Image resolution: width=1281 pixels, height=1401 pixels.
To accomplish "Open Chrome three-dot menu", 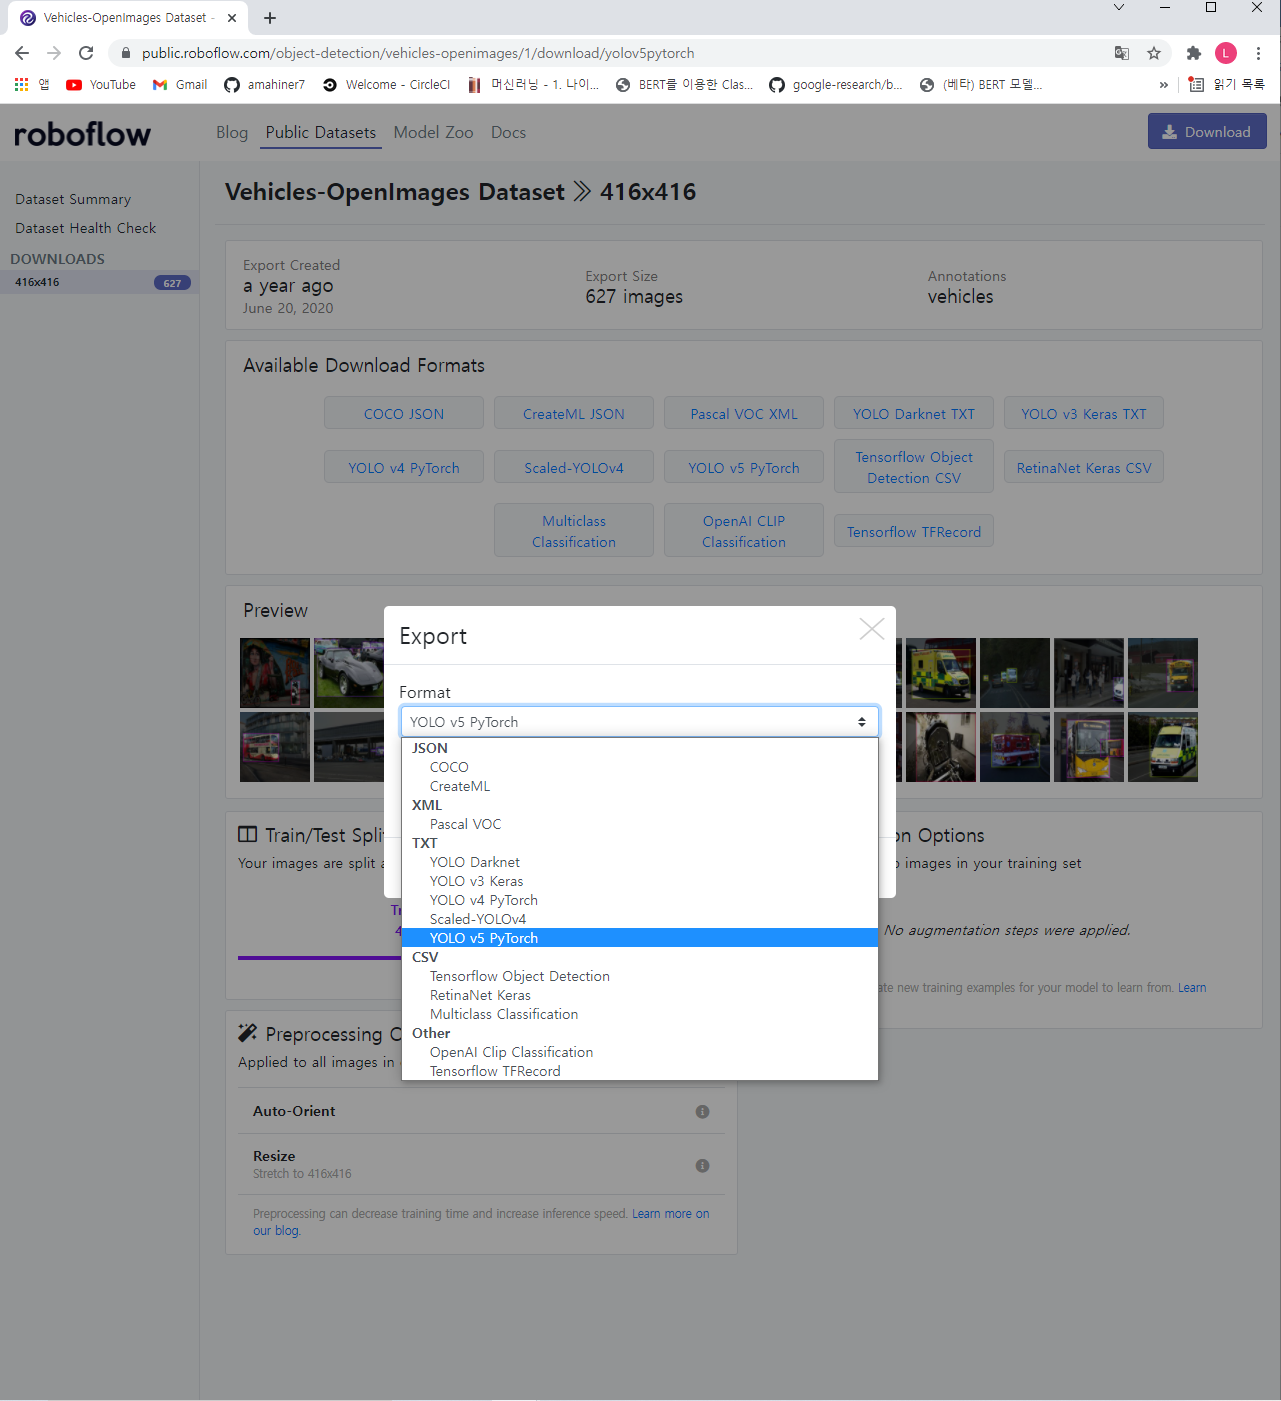I will pyautogui.click(x=1259, y=53).
